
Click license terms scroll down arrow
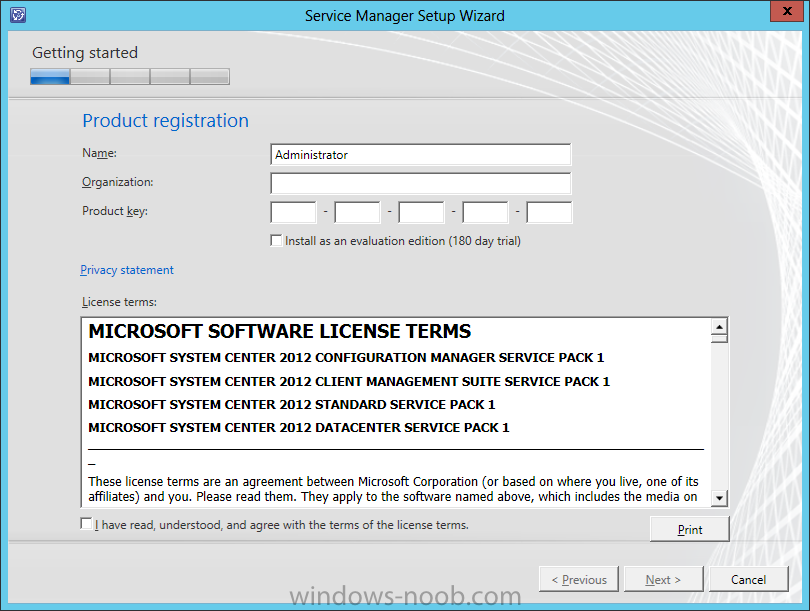click(x=719, y=498)
